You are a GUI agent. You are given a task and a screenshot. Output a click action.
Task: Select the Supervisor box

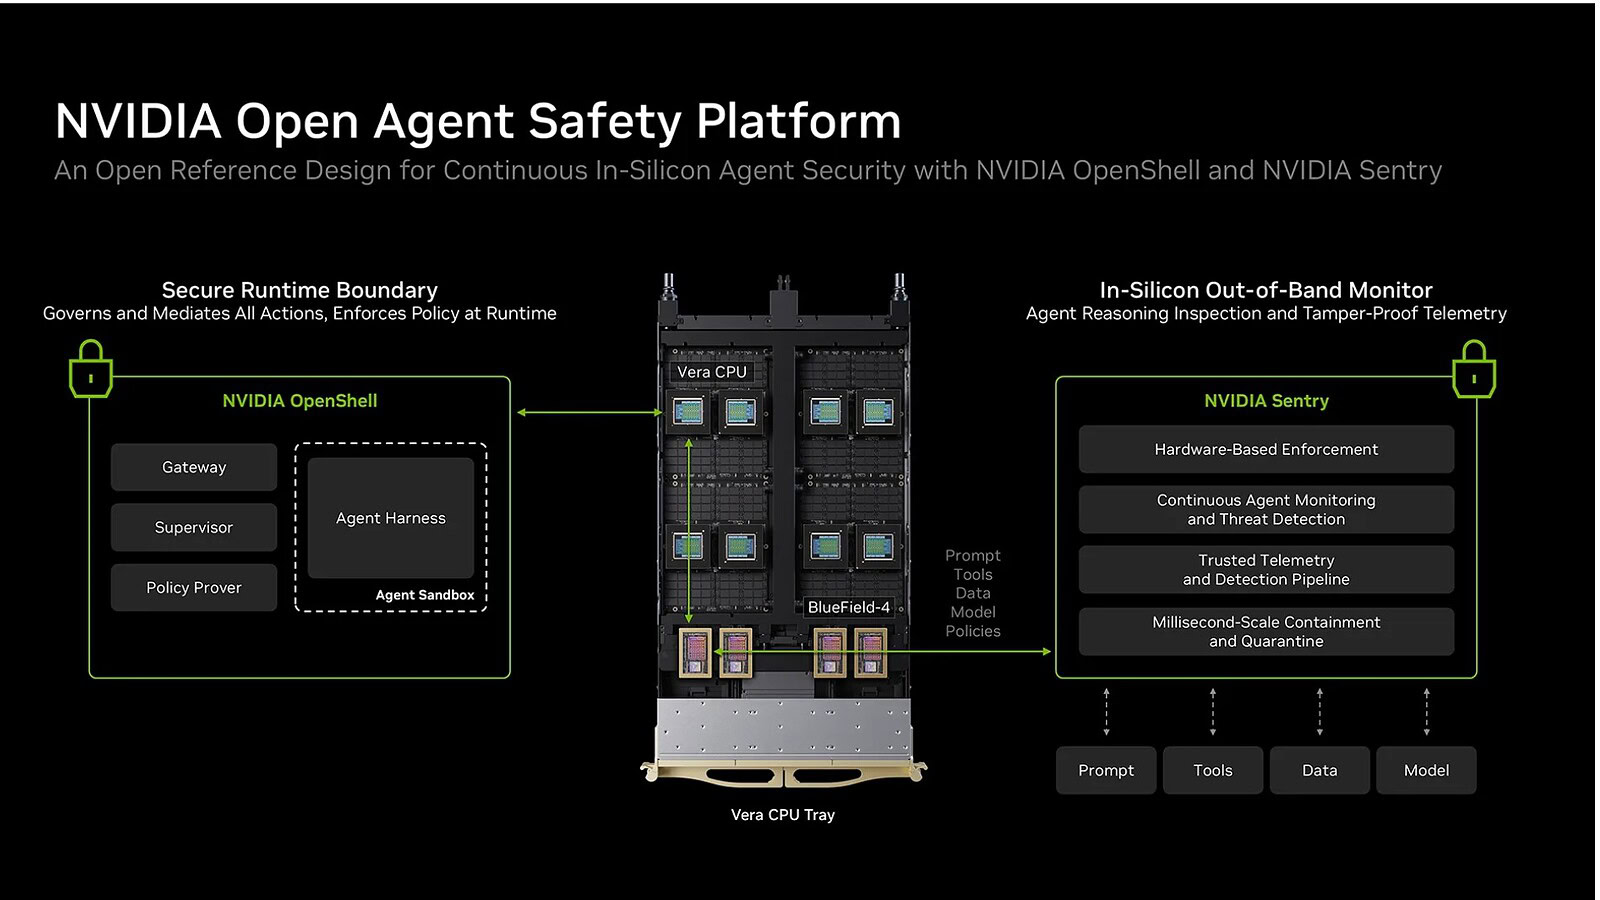pos(194,527)
